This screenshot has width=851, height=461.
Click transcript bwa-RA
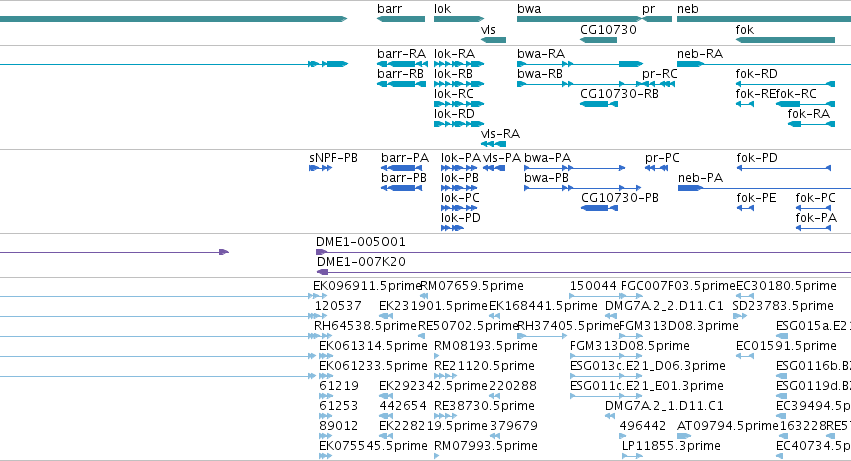pyautogui.click(x=580, y=64)
